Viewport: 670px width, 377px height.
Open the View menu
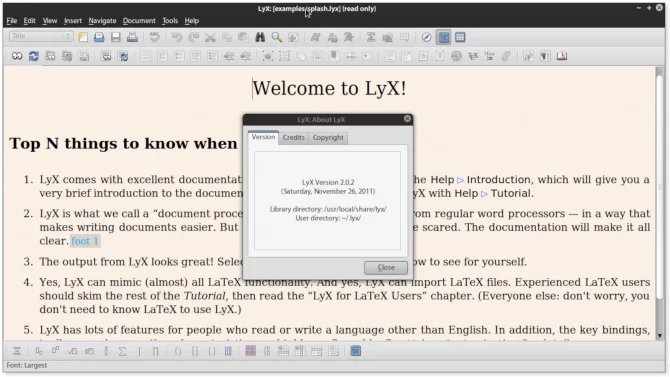(50, 21)
